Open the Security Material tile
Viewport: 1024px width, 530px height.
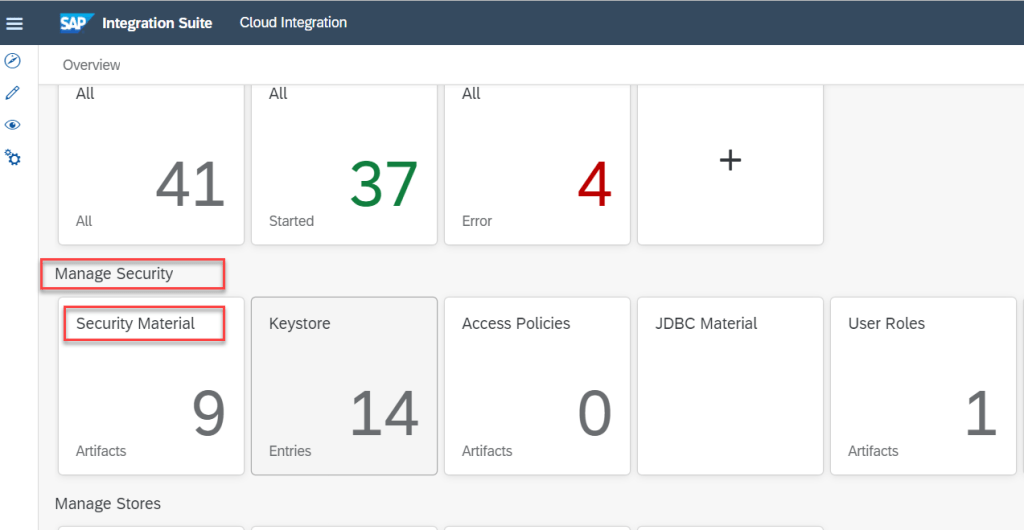click(x=151, y=385)
